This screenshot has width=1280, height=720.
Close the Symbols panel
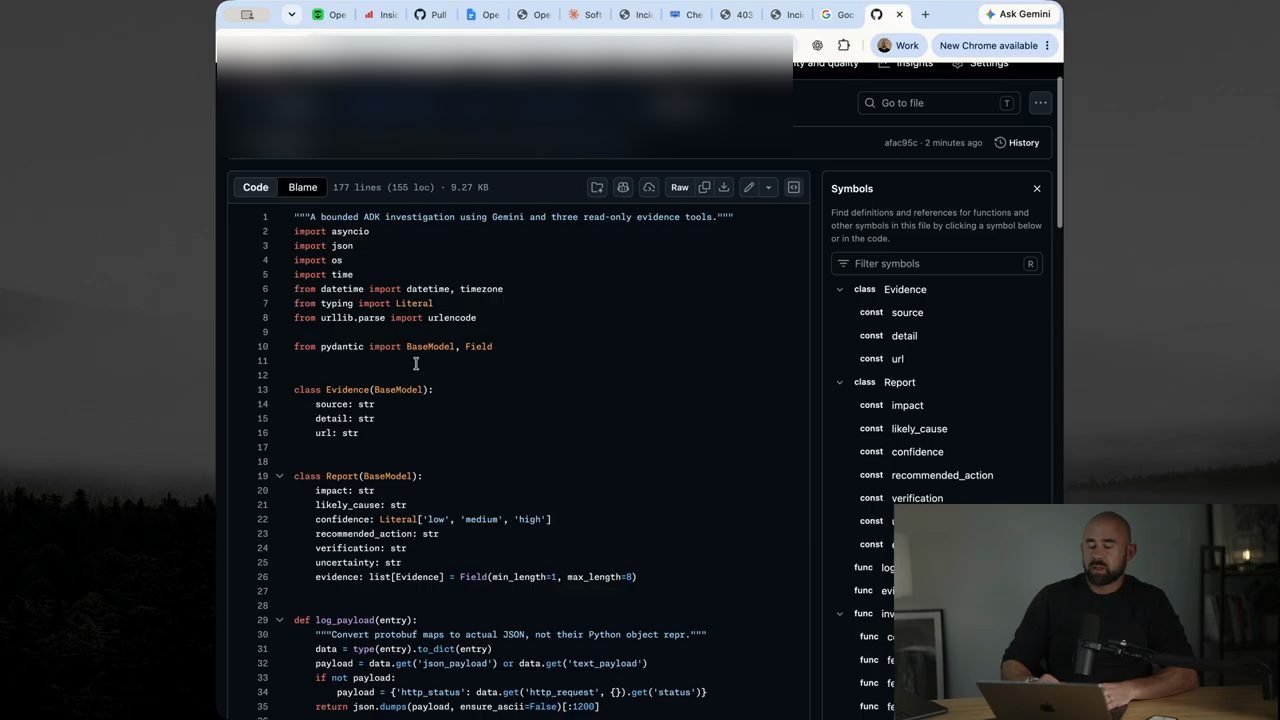pos(1037,188)
